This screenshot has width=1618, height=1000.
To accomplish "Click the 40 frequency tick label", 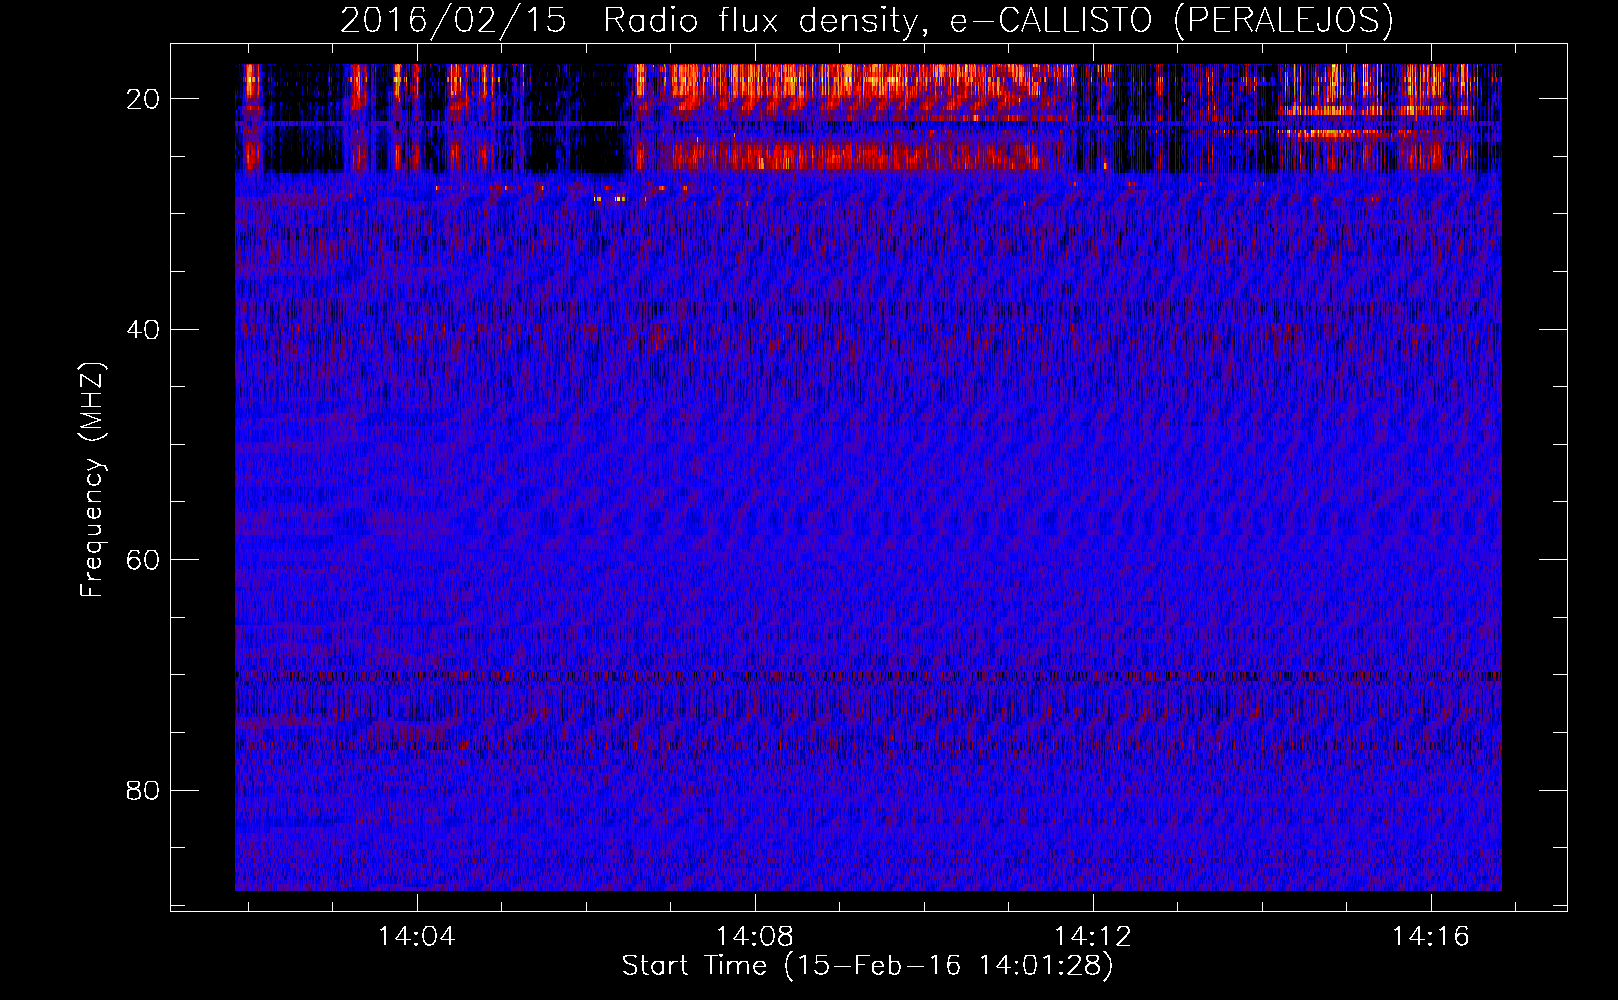I will click(144, 329).
